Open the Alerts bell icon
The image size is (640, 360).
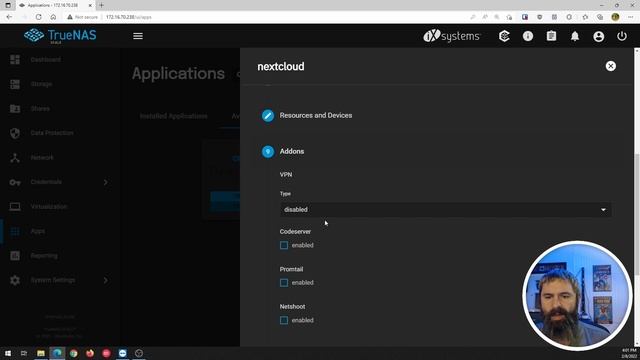pyautogui.click(x=575, y=36)
